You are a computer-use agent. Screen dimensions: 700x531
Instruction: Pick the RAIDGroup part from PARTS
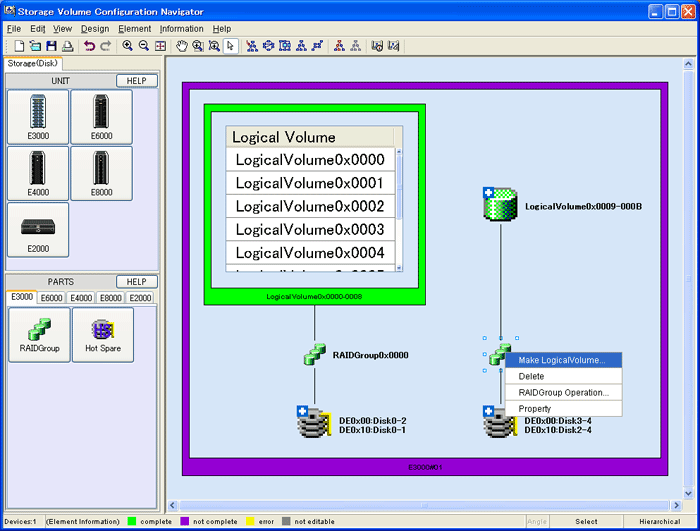tap(39, 334)
